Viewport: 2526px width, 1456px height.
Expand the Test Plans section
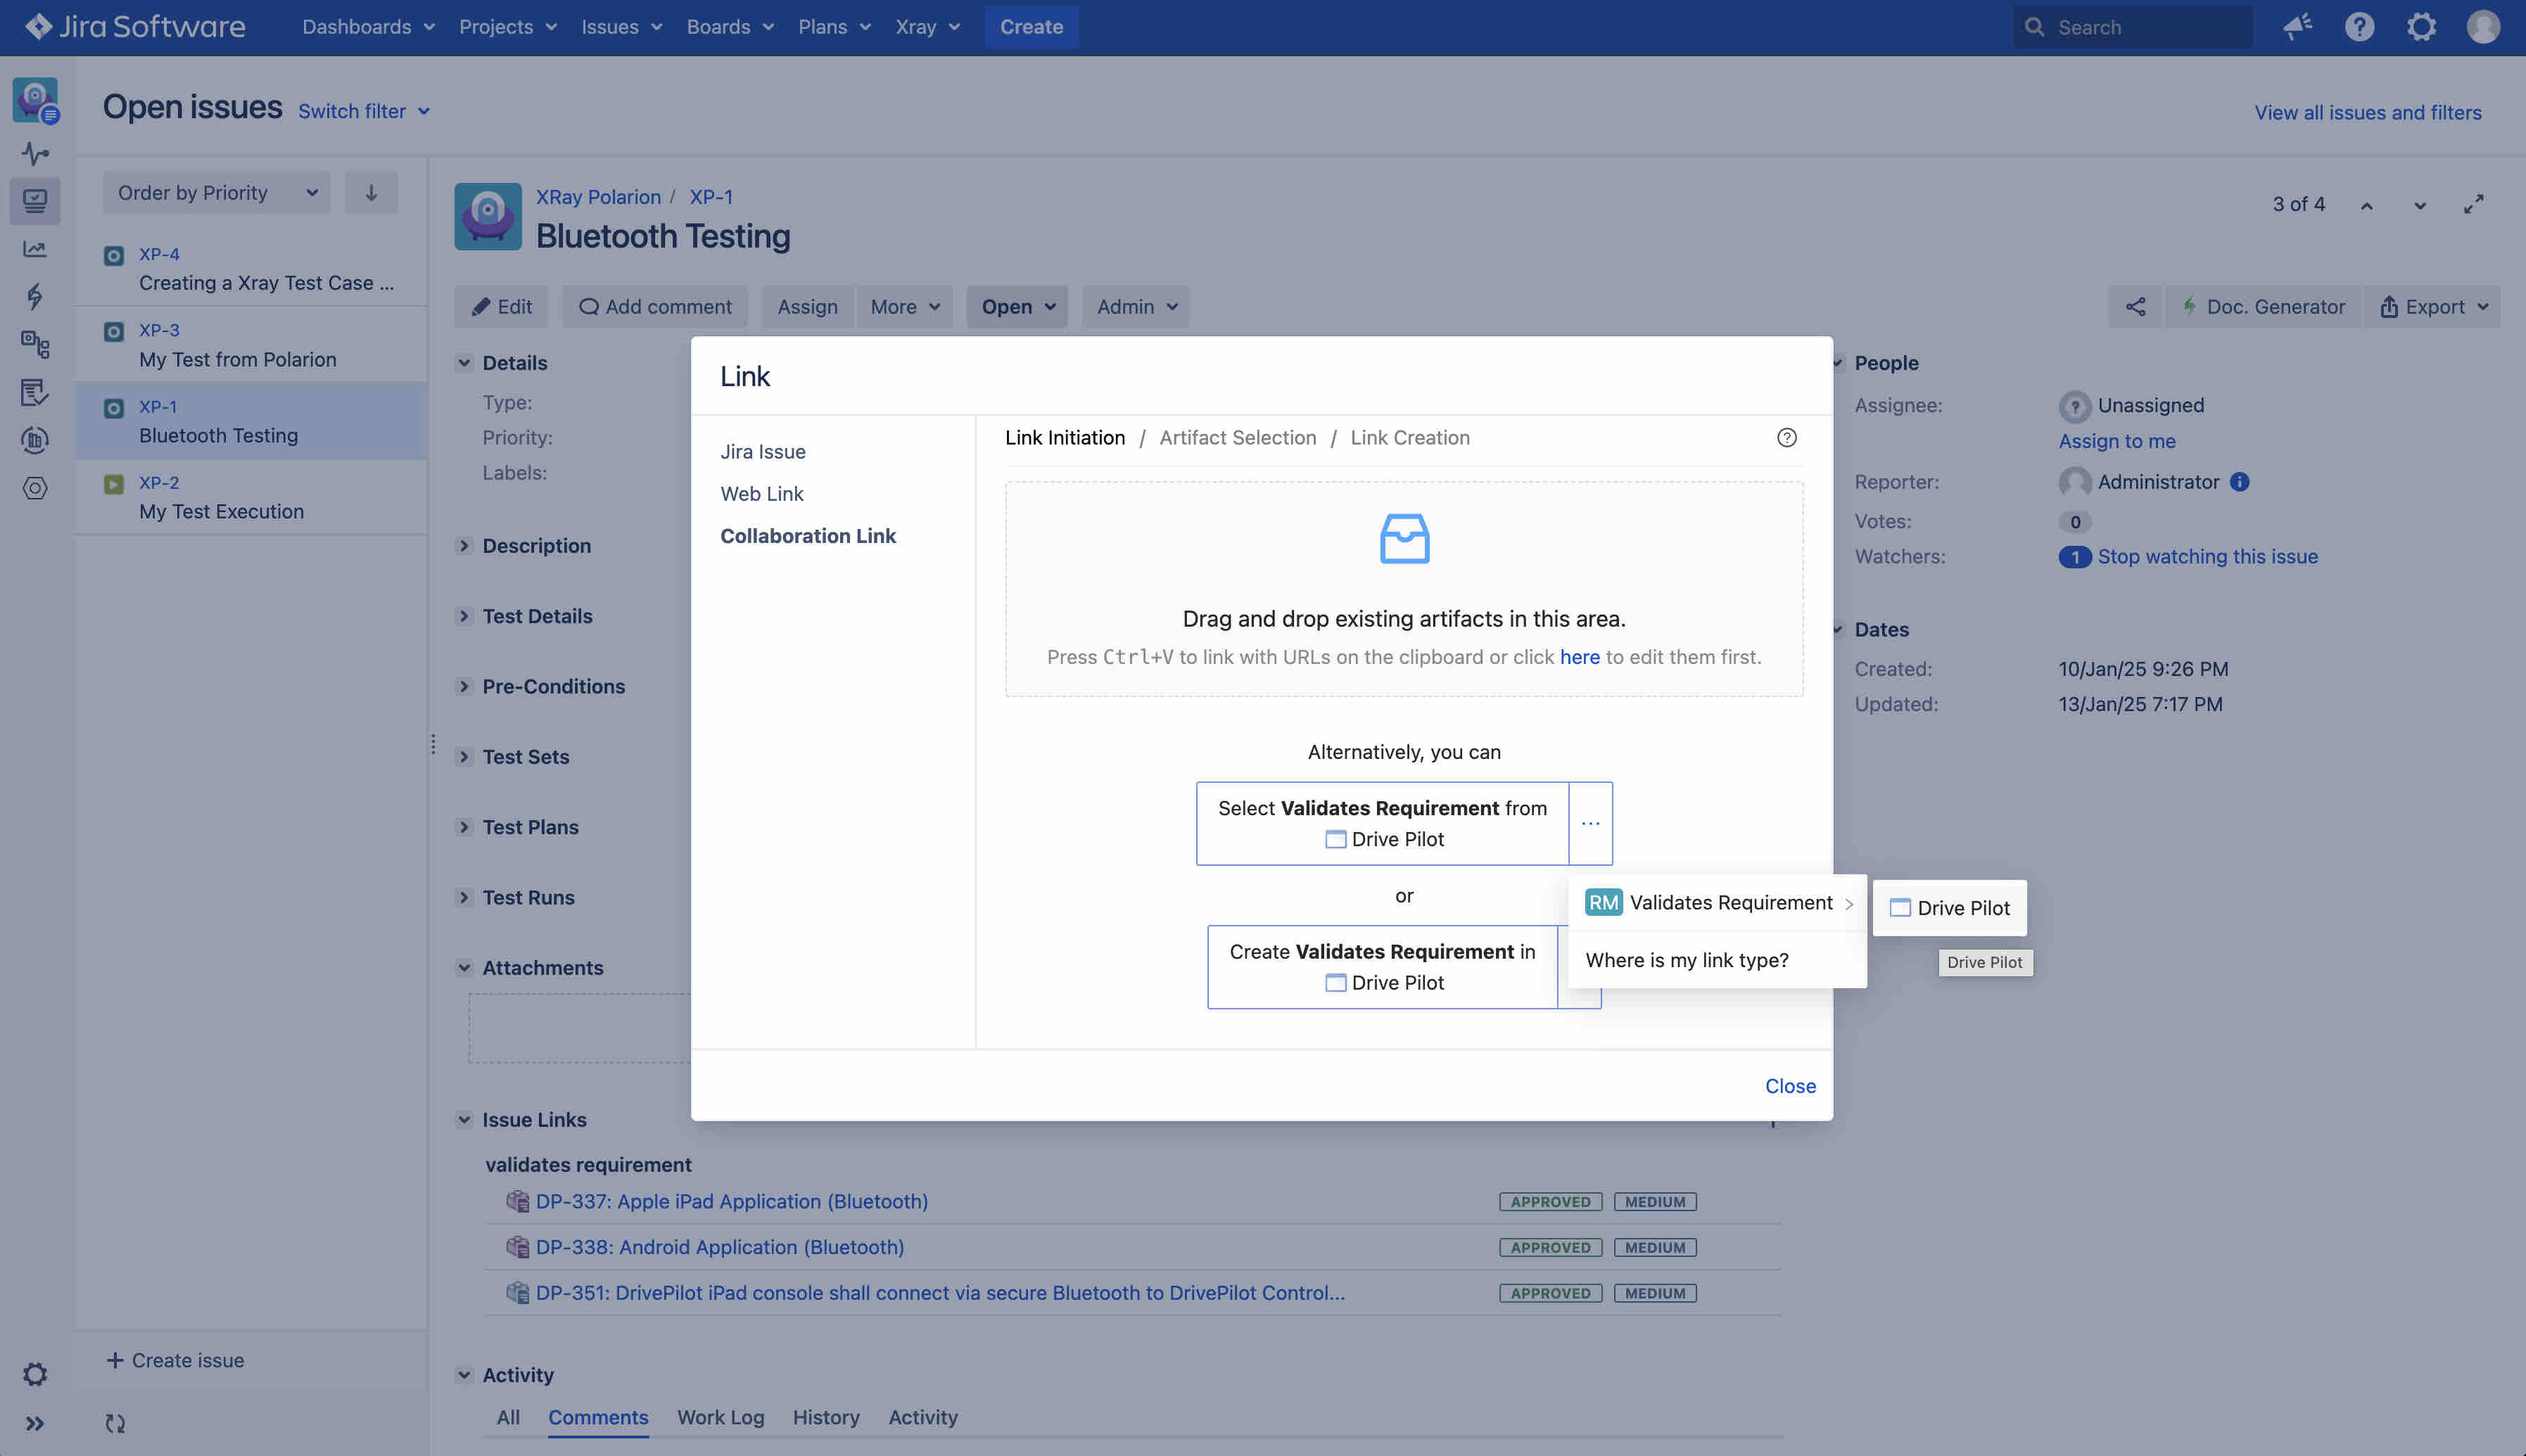pyautogui.click(x=464, y=827)
